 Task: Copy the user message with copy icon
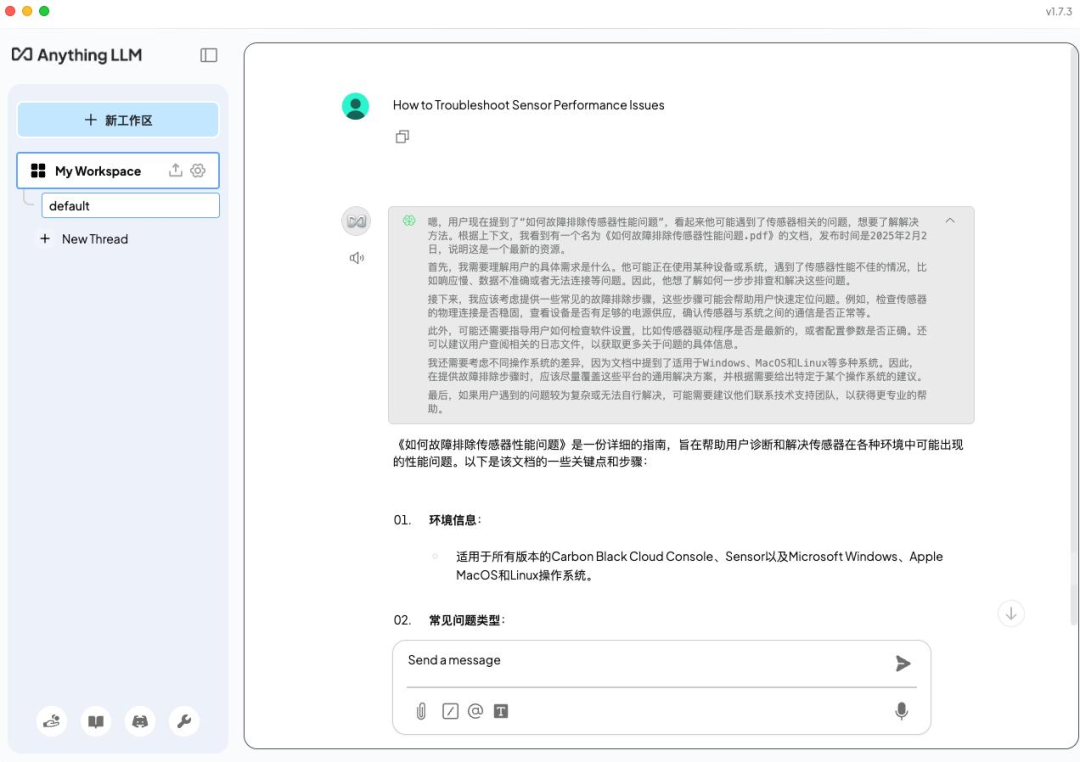[x=402, y=136]
